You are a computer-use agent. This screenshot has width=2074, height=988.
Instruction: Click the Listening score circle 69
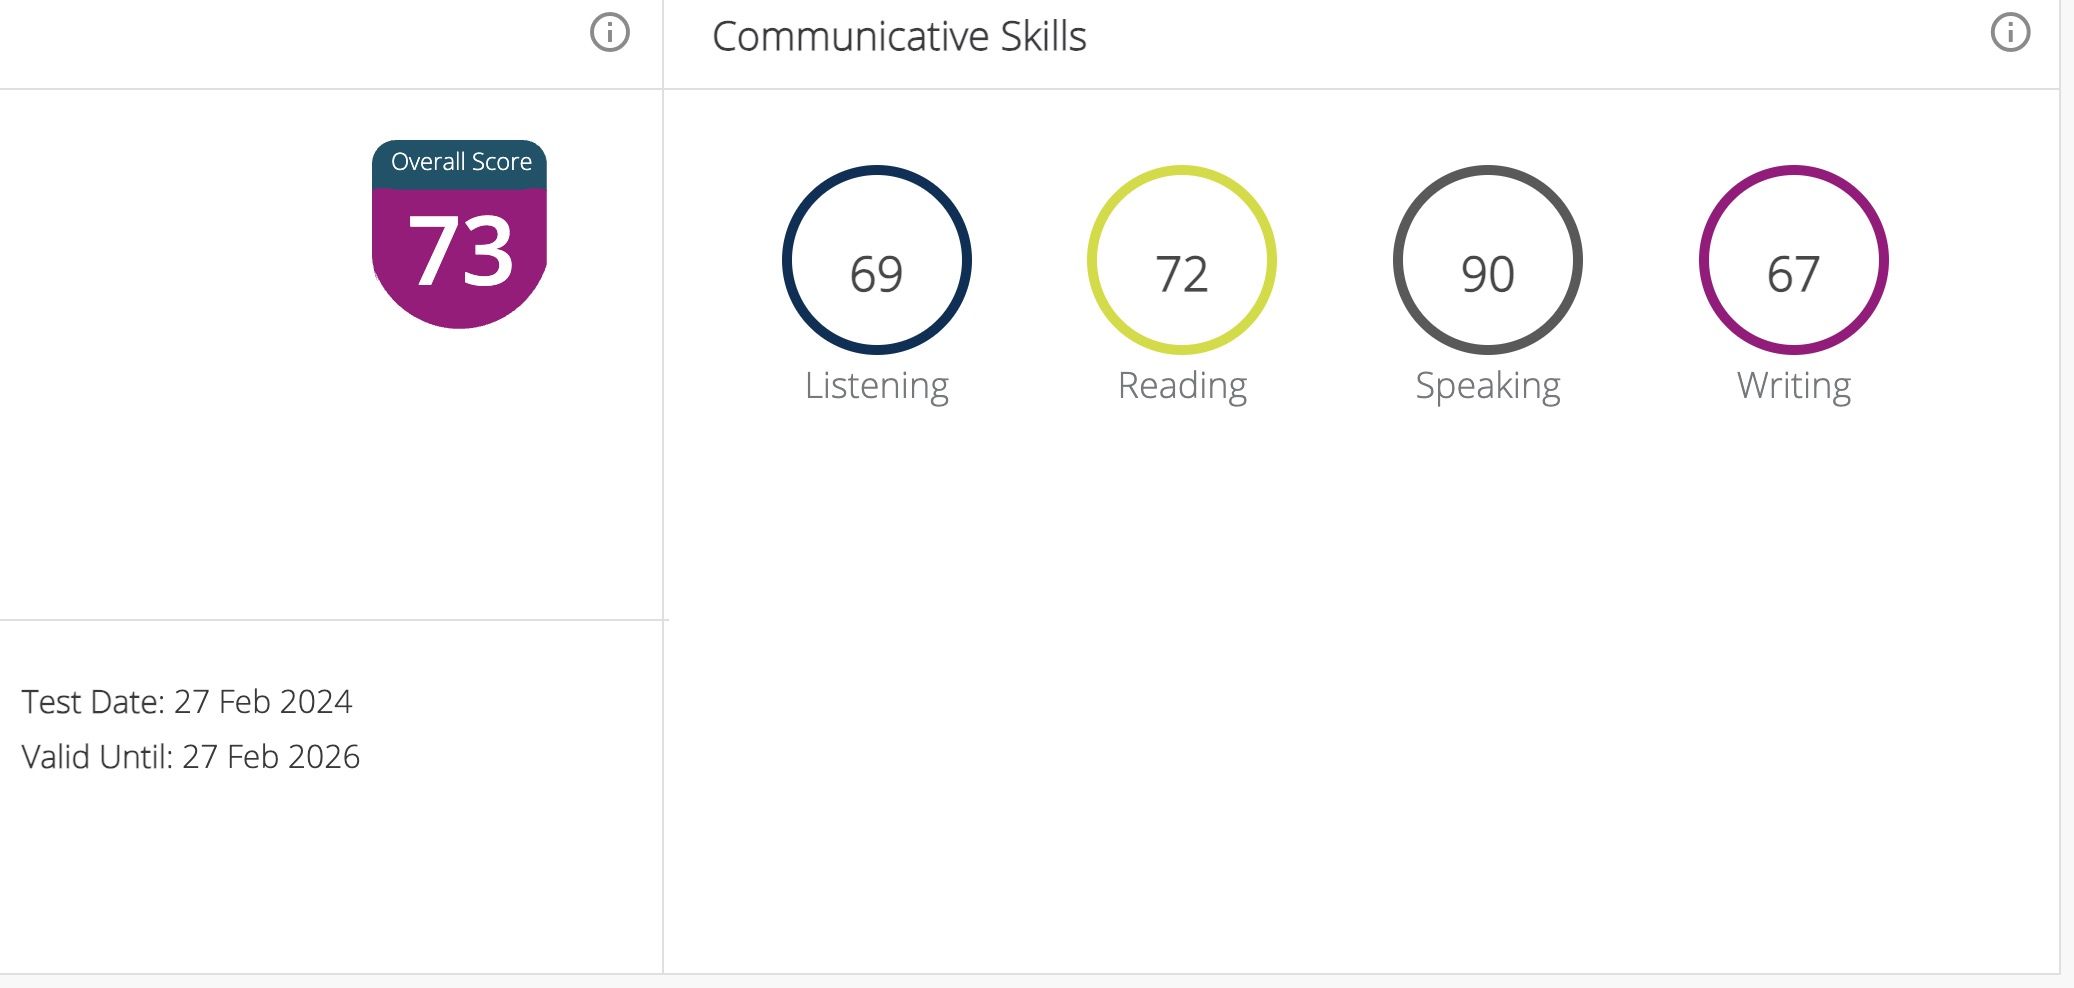[x=877, y=260]
